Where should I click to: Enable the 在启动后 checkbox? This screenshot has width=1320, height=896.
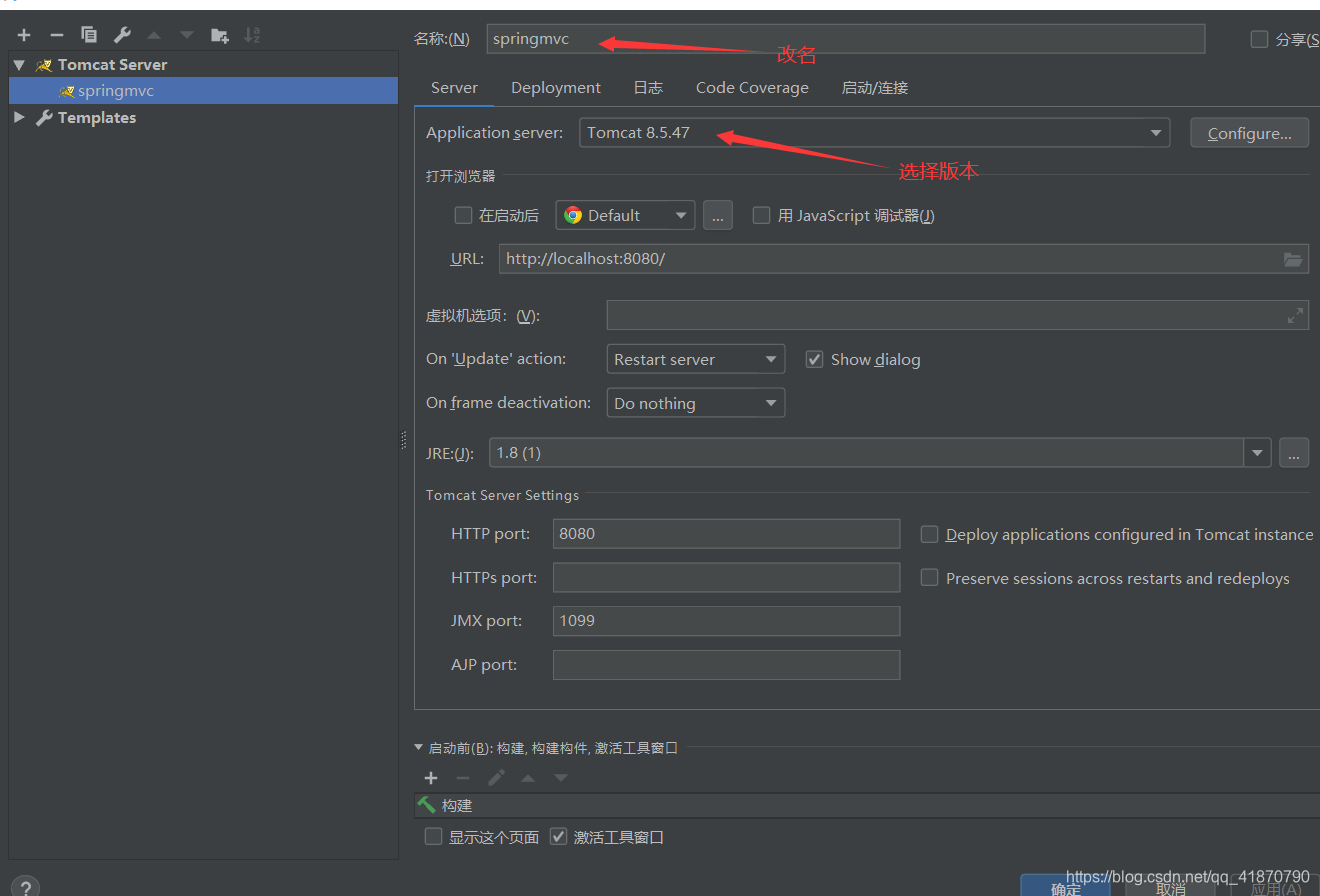463,215
